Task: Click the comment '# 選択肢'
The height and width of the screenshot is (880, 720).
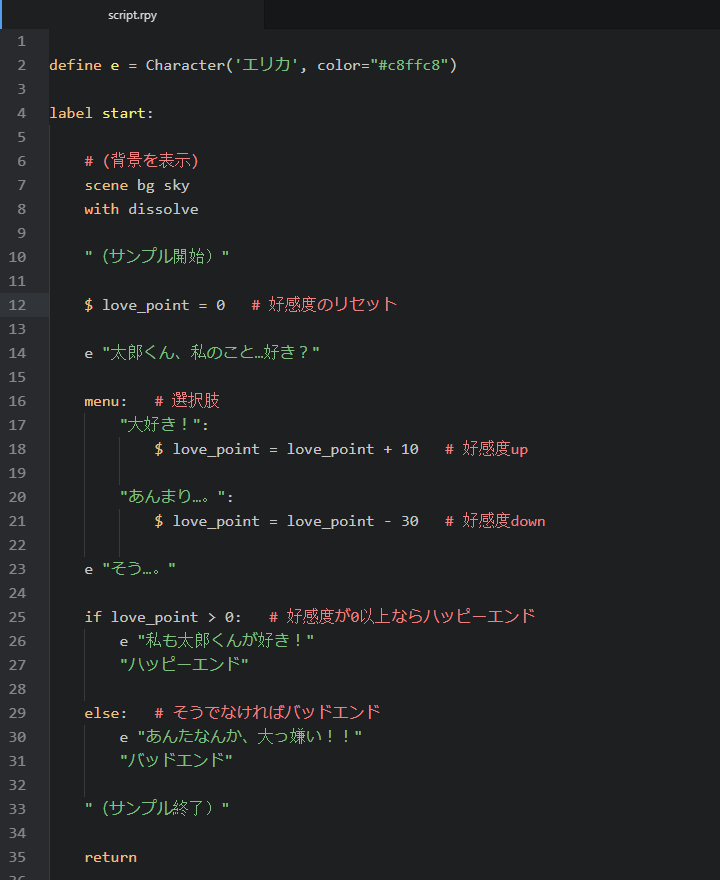Action: click(187, 401)
